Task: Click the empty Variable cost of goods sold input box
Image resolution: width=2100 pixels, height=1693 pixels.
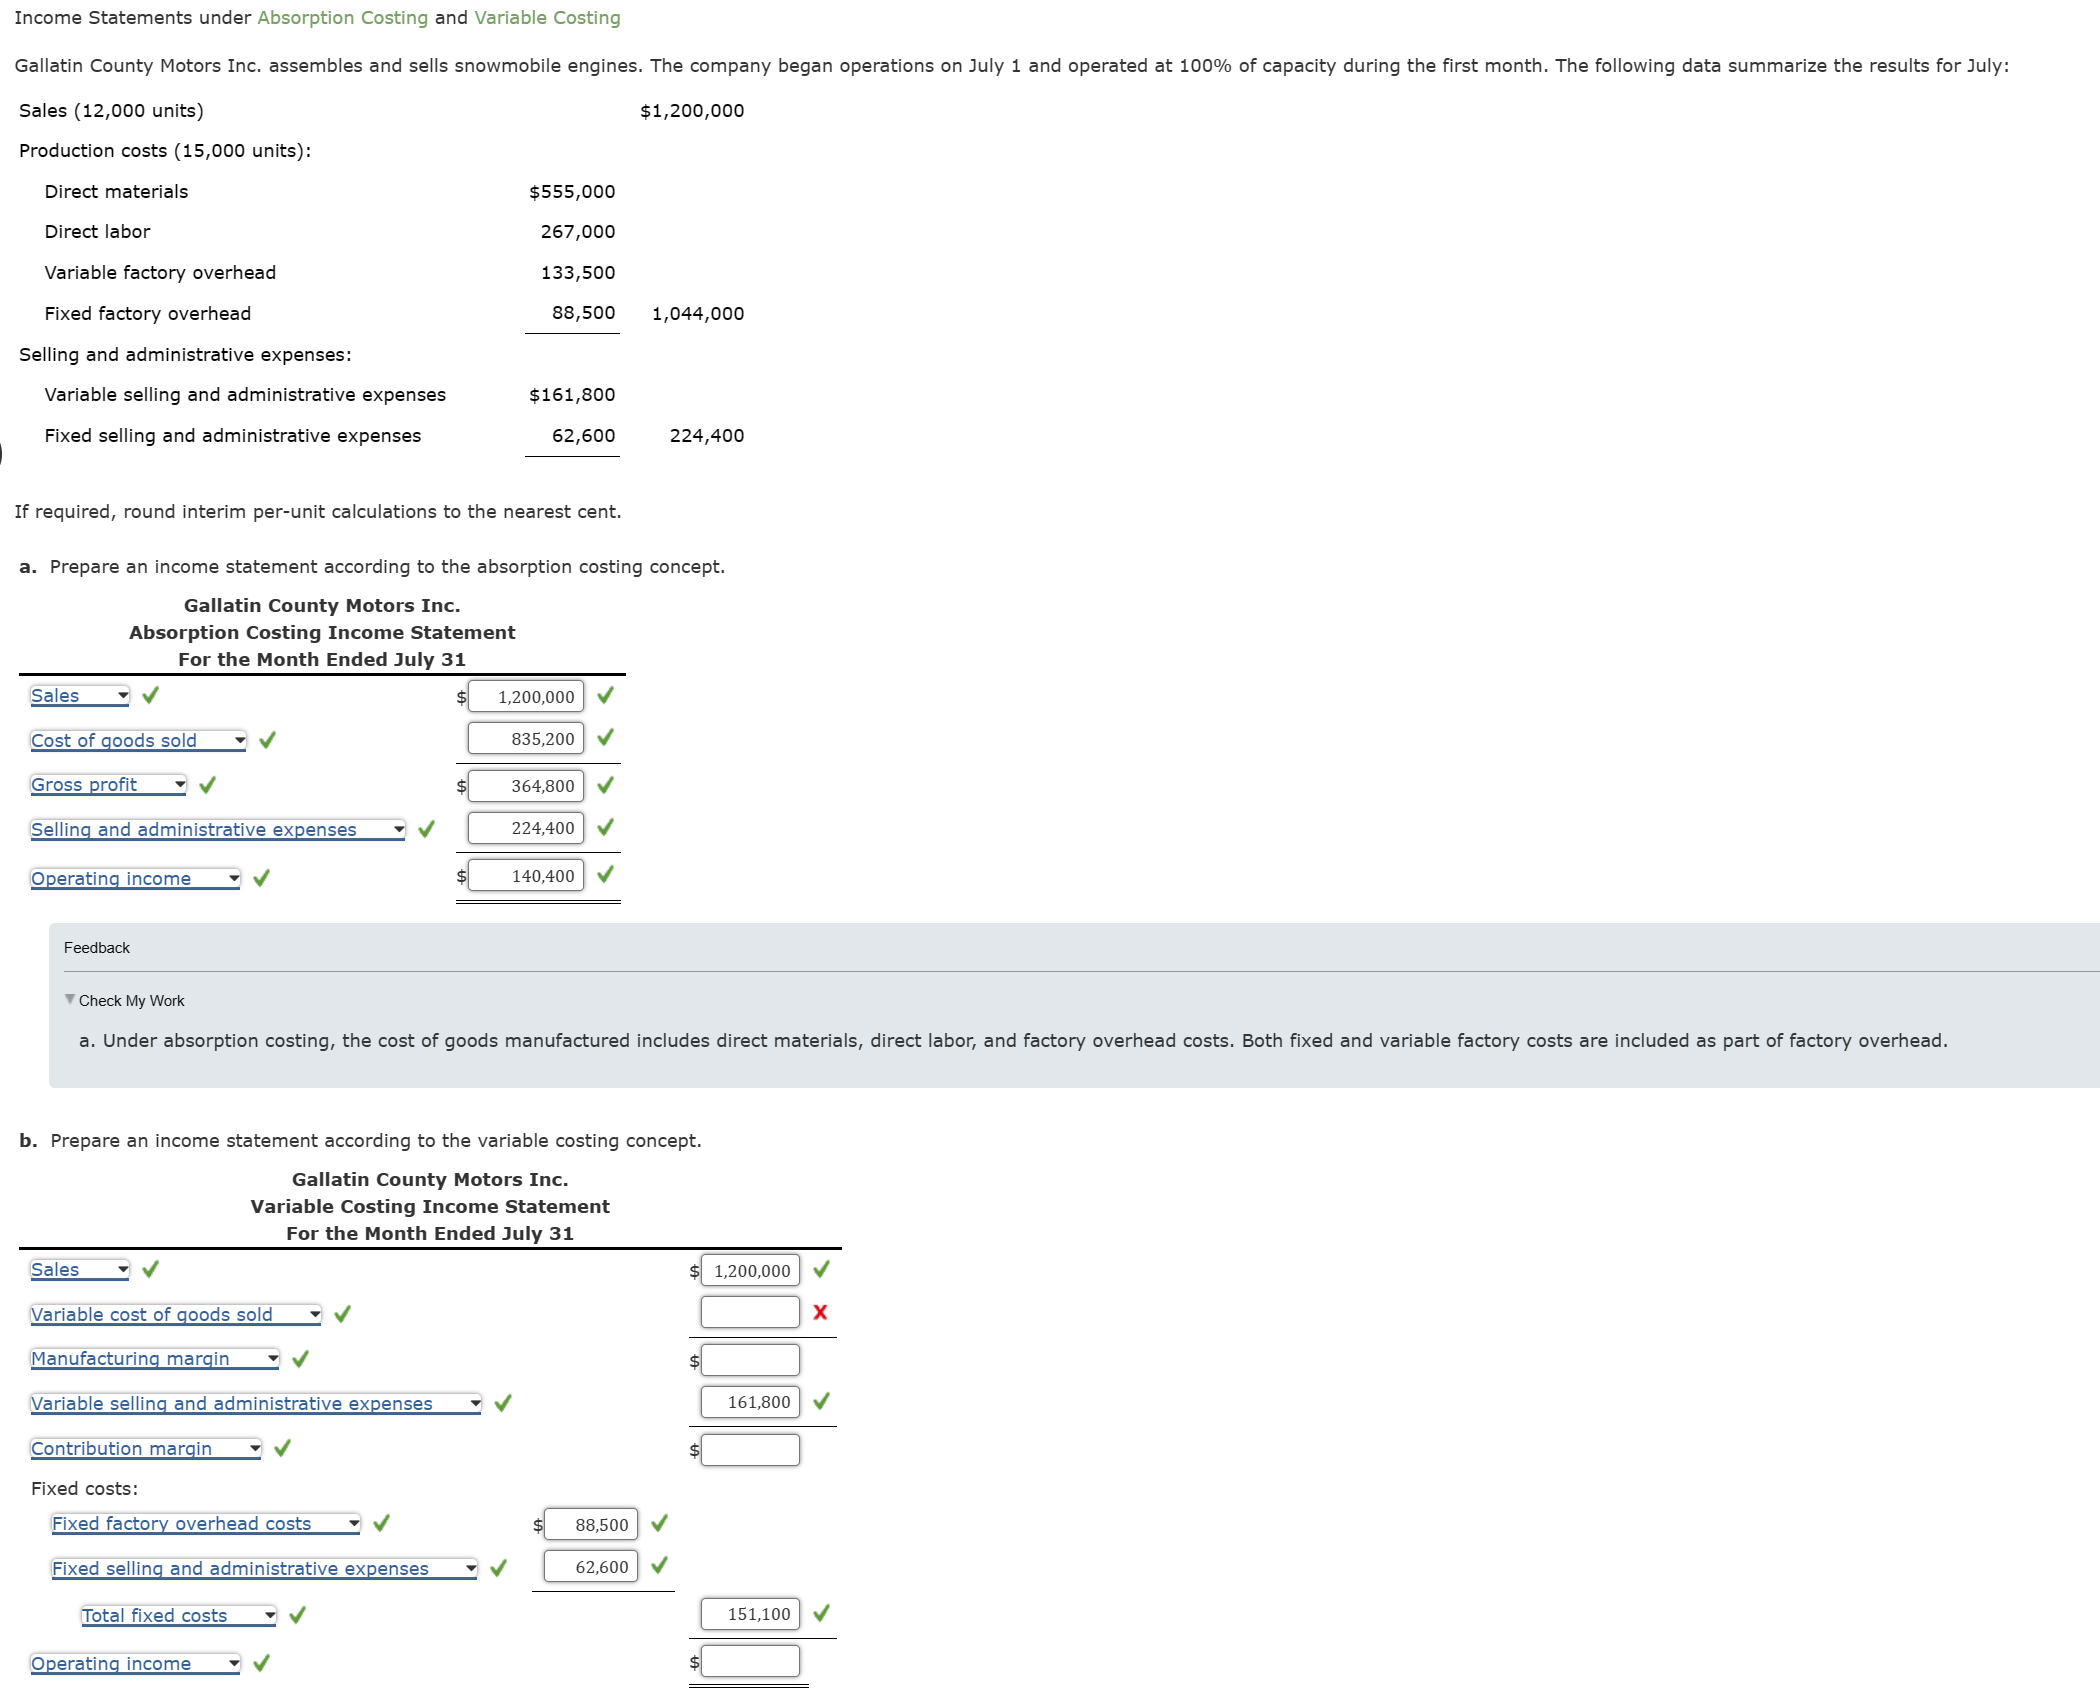Action: (748, 1311)
